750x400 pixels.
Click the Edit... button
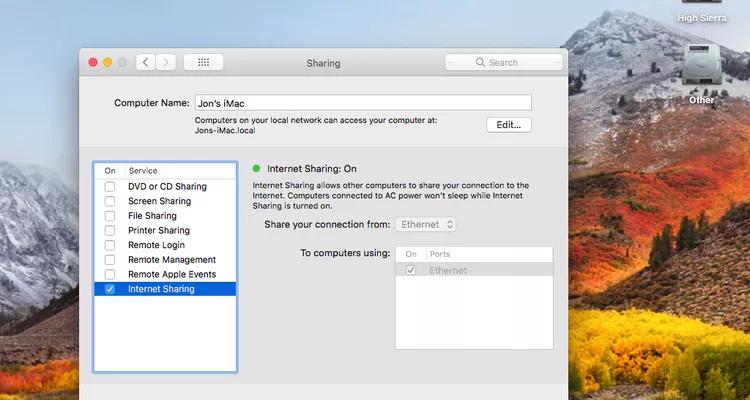pos(509,125)
